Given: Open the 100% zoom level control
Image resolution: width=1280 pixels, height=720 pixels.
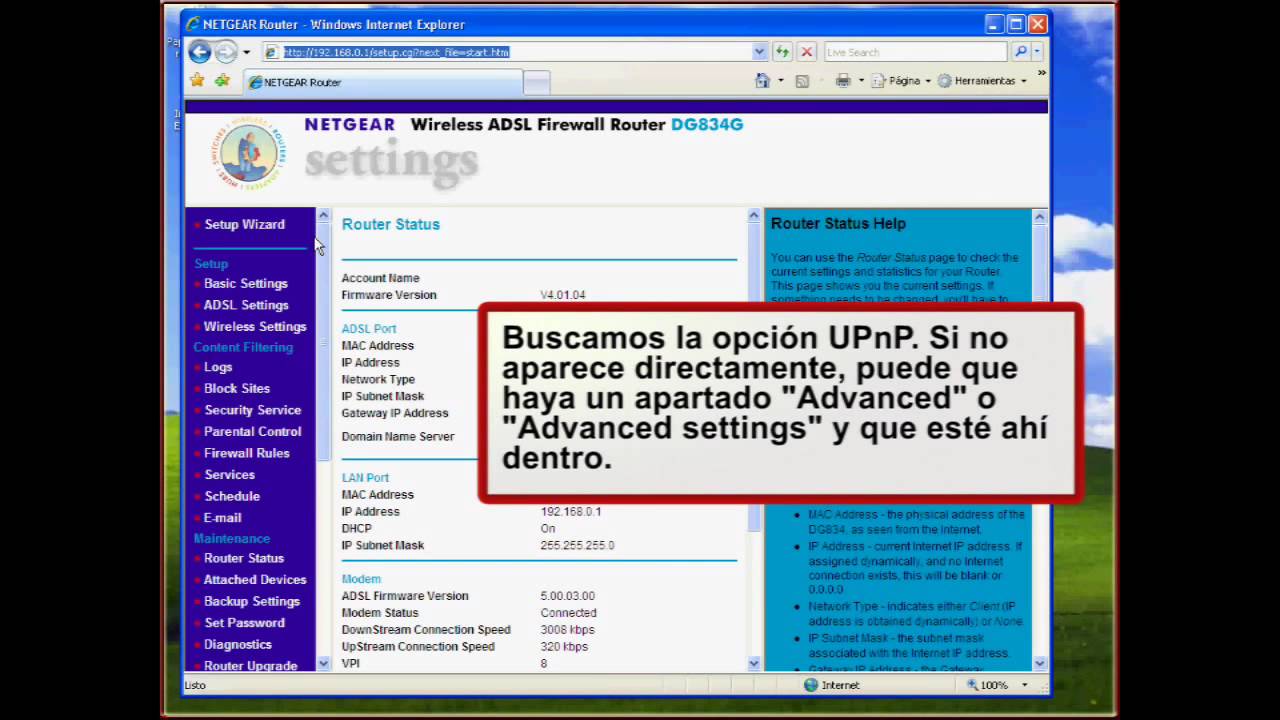Looking at the screenshot, I should click(x=997, y=685).
